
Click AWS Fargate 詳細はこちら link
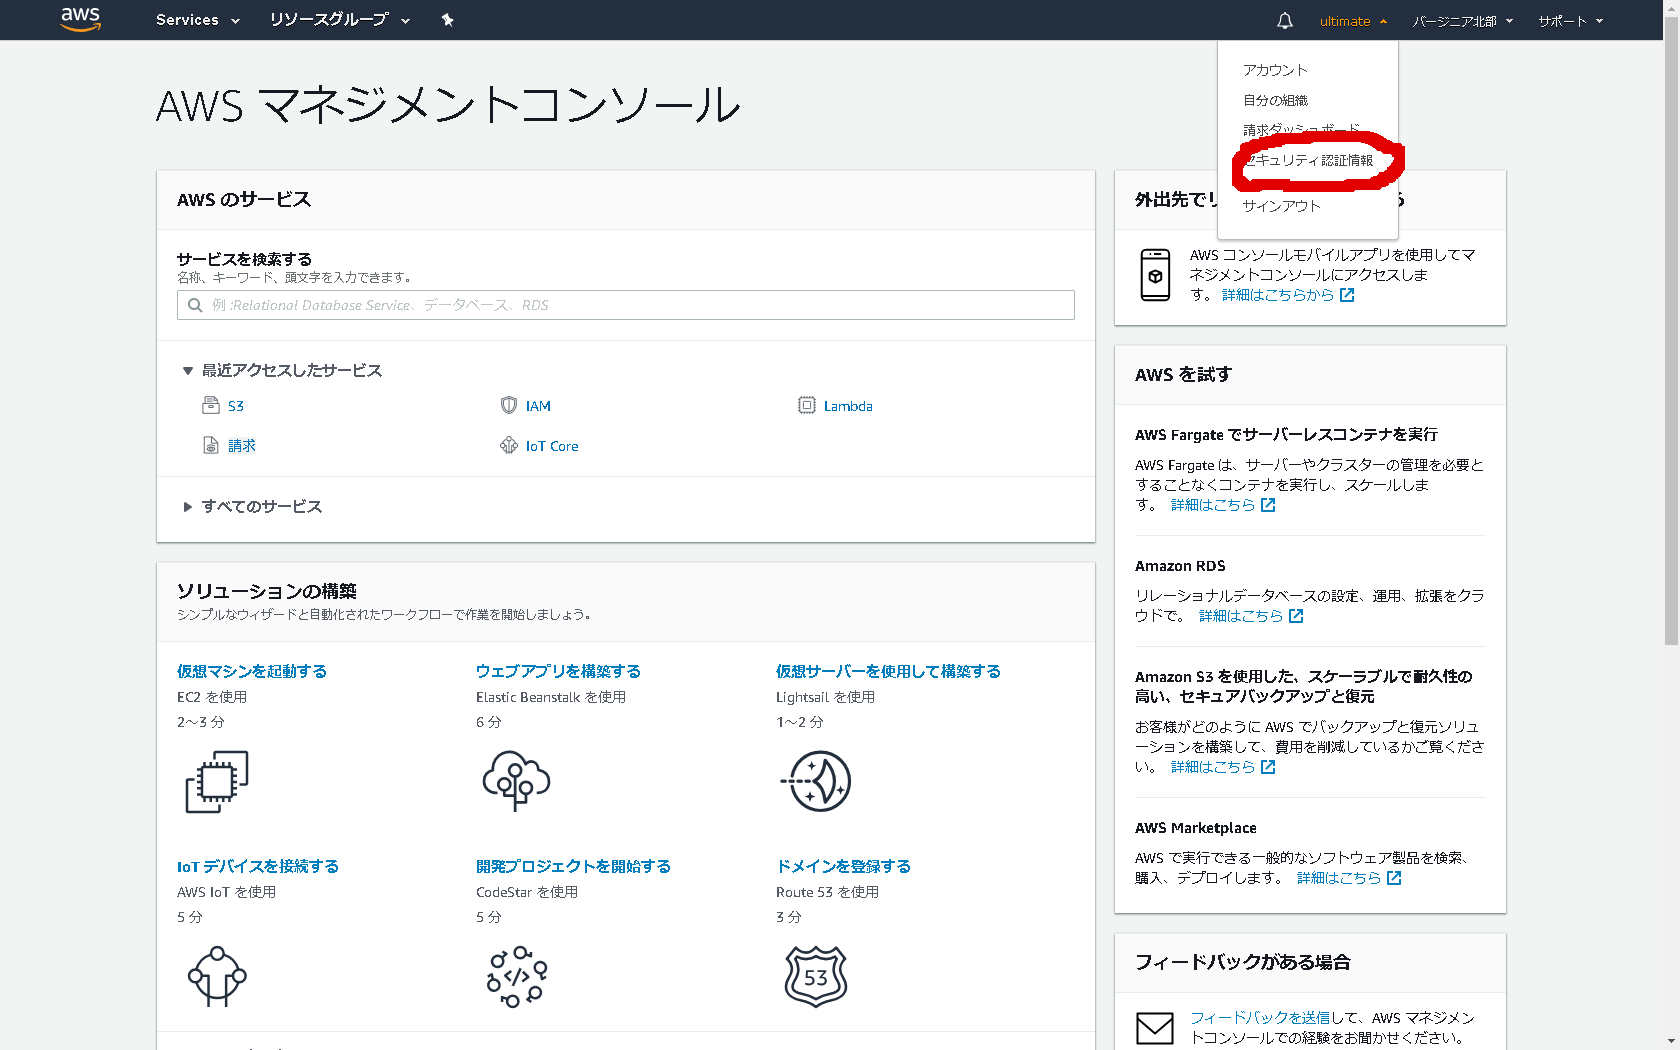coord(1213,505)
